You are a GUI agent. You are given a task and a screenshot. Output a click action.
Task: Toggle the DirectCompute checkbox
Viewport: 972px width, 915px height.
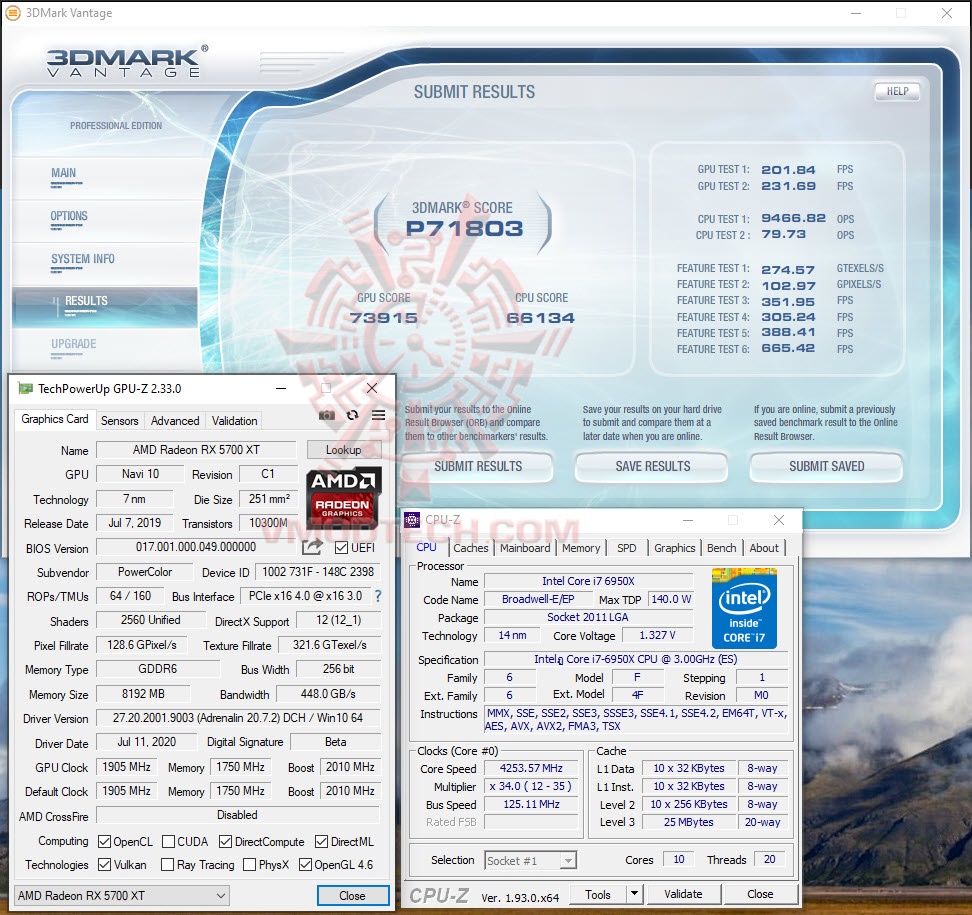[x=226, y=842]
